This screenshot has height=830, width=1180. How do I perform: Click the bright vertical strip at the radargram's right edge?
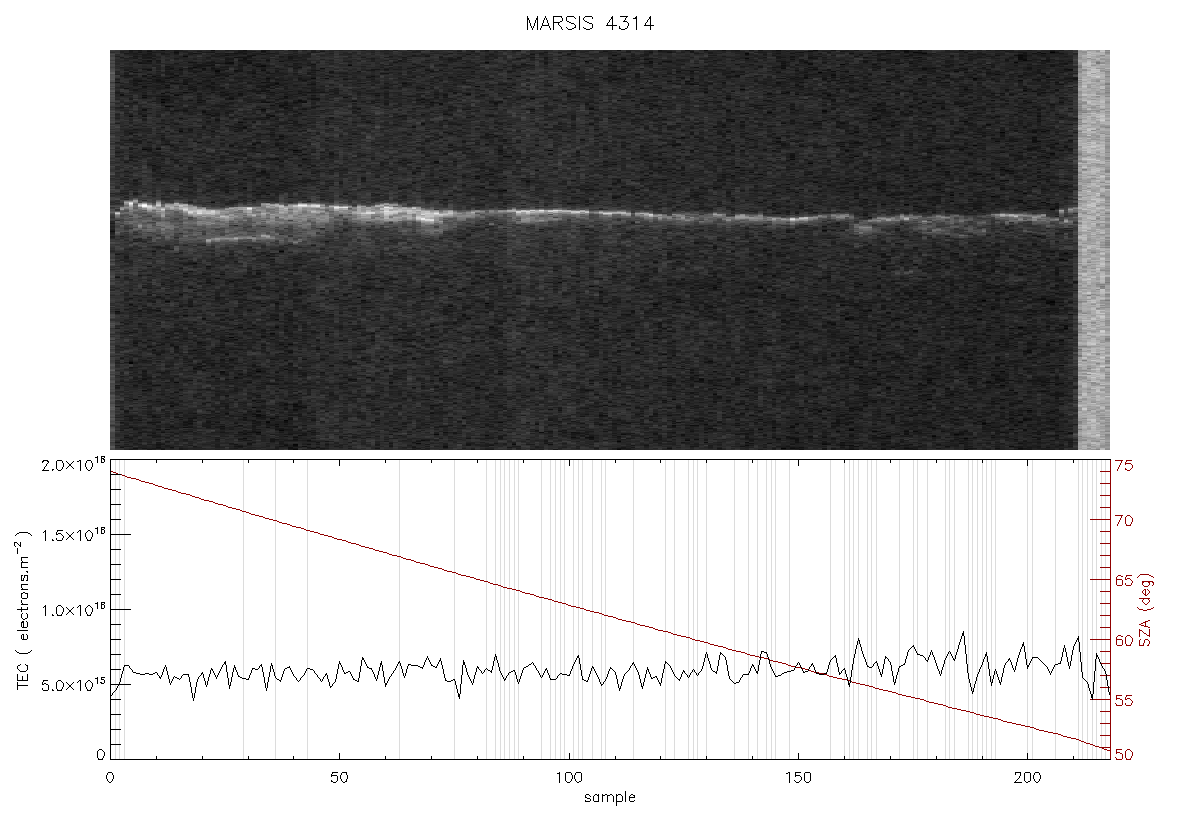coord(1093,250)
